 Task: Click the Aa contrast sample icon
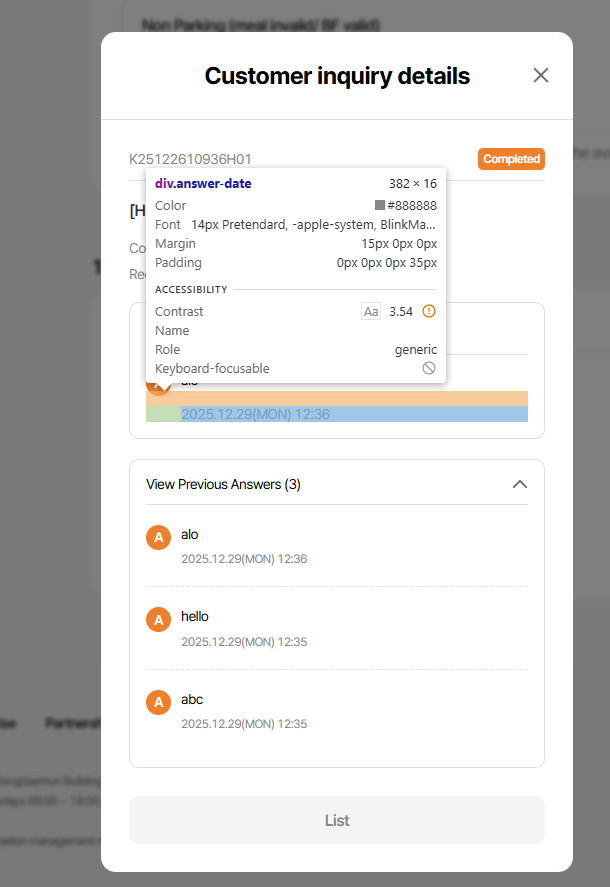[371, 311]
